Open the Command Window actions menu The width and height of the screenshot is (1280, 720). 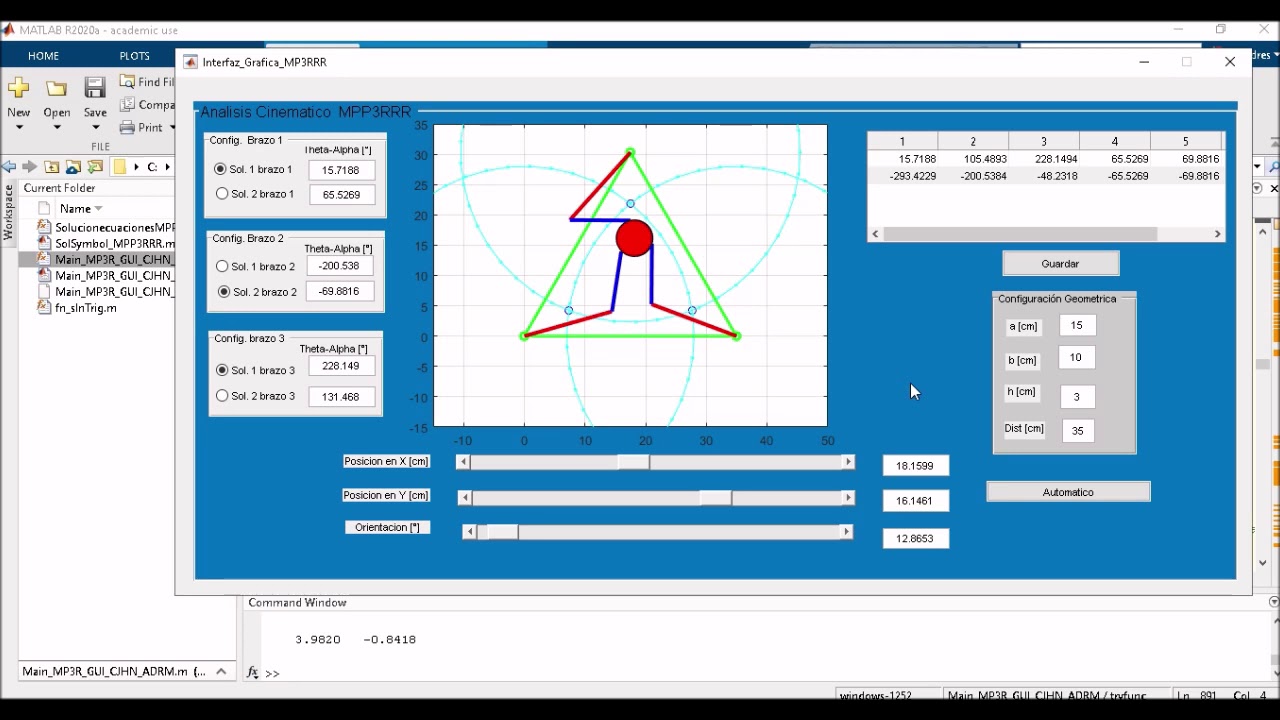[1273, 602]
